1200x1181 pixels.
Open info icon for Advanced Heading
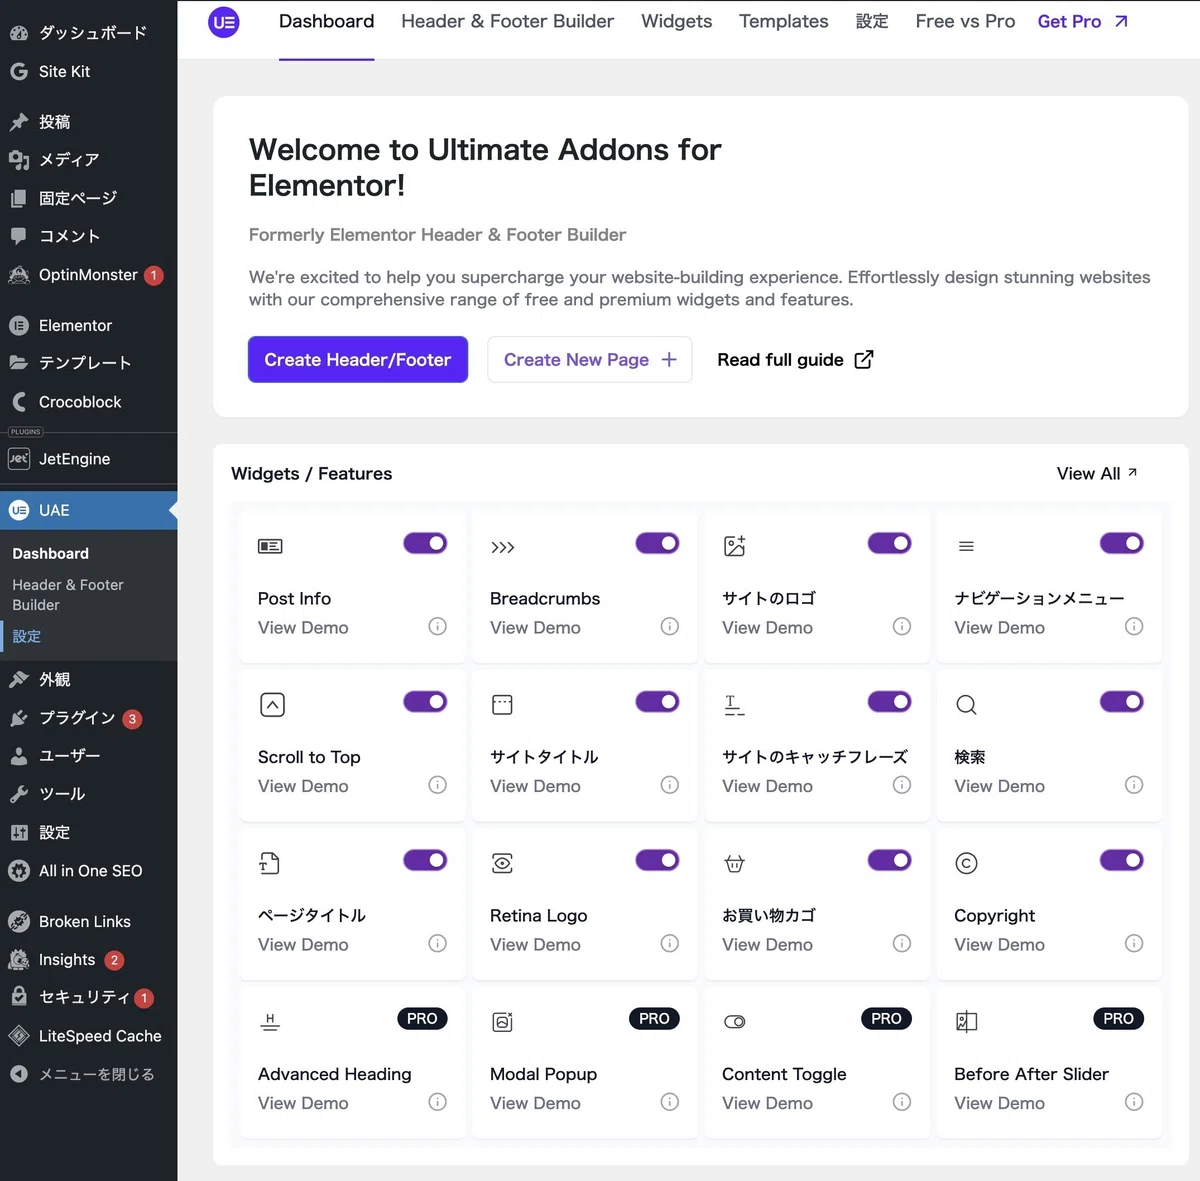point(438,1102)
